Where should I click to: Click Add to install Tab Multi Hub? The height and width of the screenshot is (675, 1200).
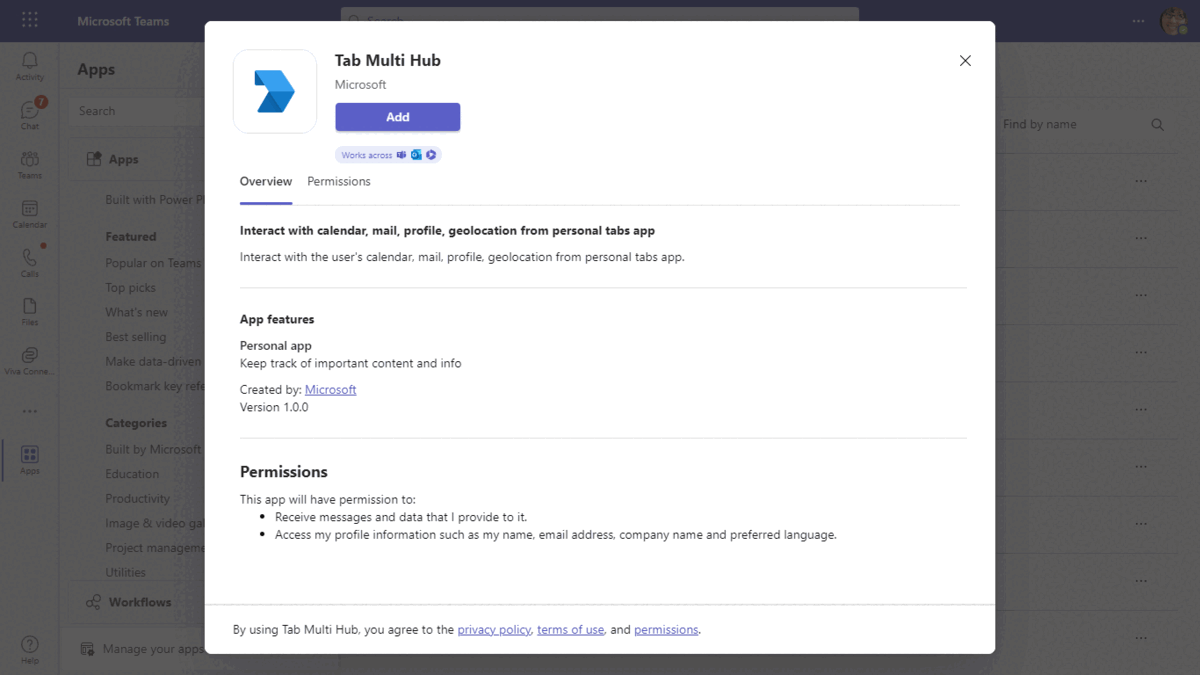click(x=397, y=117)
